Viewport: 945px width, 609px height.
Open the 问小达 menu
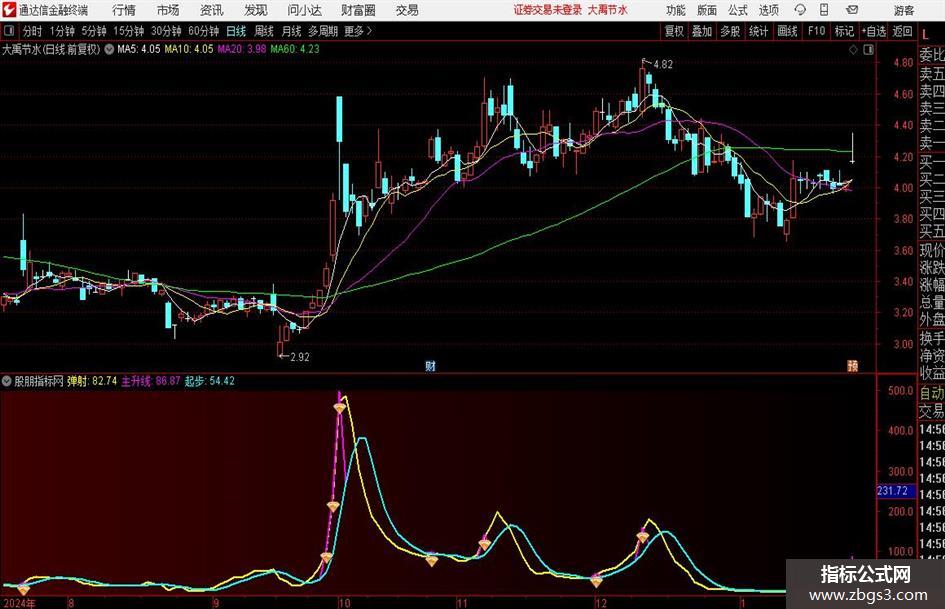tap(304, 10)
